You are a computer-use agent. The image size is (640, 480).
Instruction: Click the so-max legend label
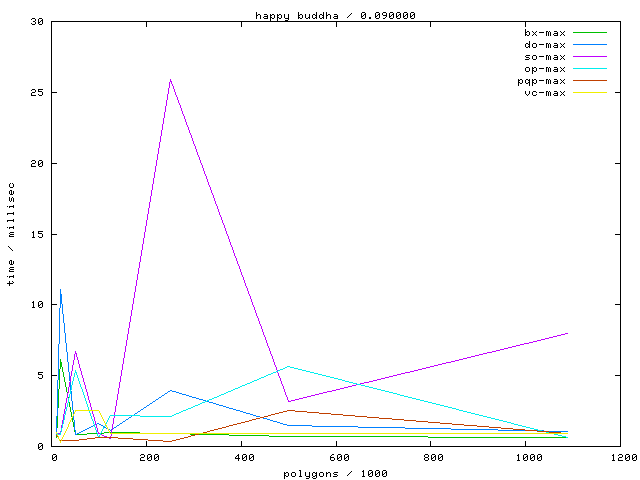tap(544, 57)
